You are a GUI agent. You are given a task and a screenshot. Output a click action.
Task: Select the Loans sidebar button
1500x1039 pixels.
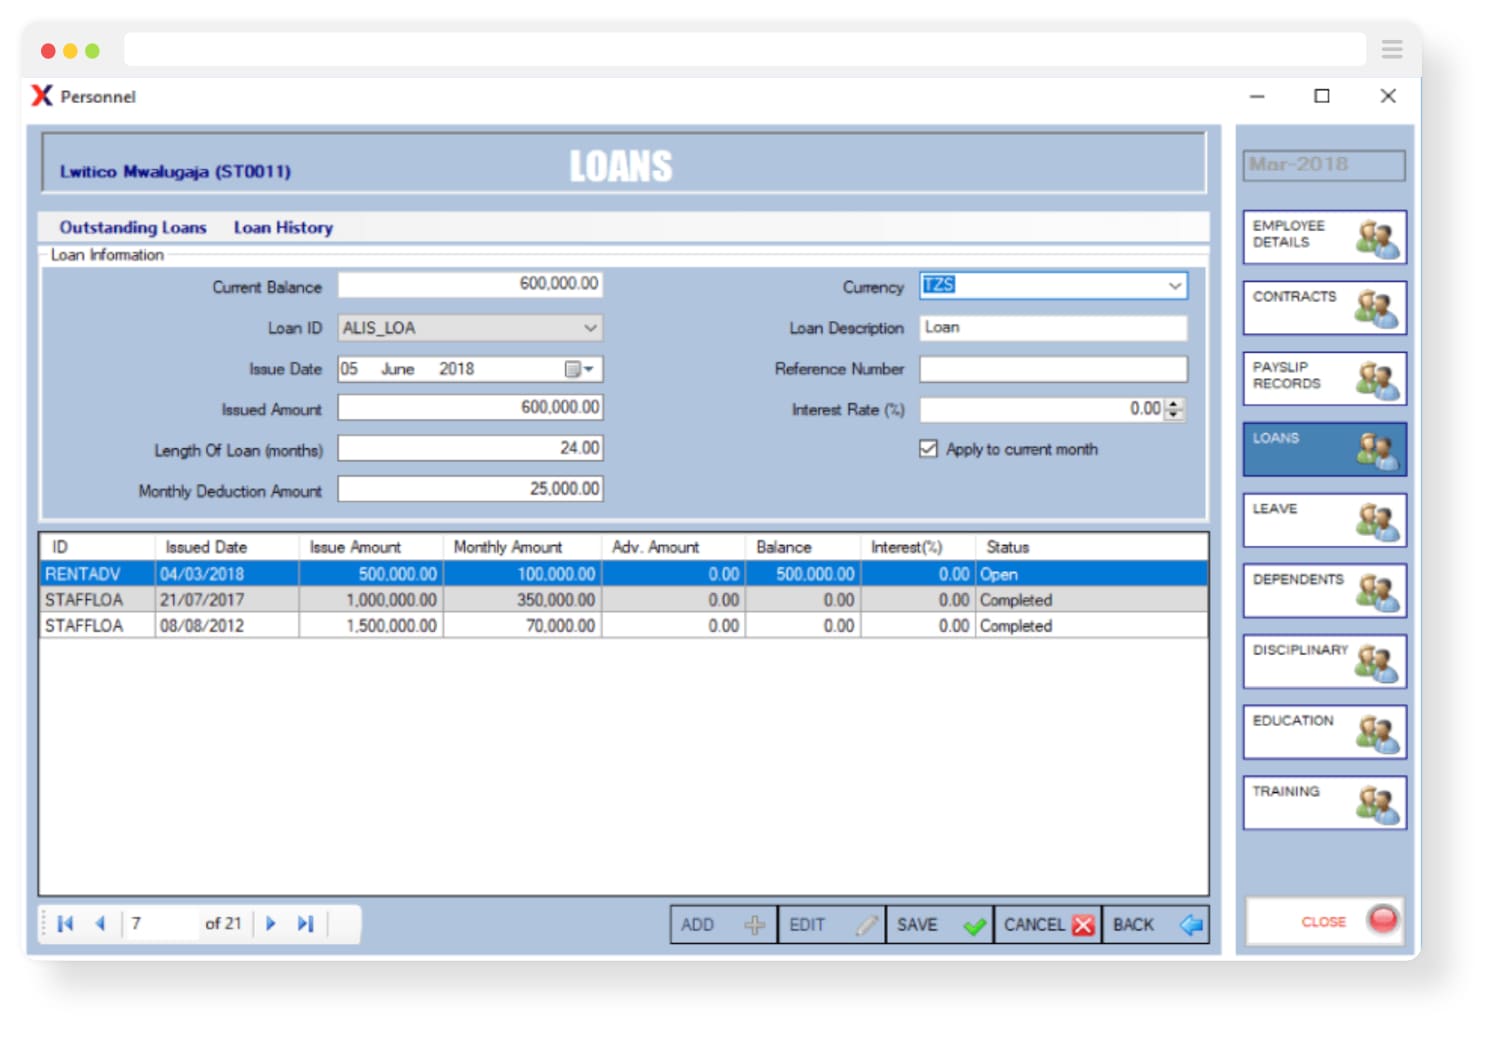[1324, 449]
